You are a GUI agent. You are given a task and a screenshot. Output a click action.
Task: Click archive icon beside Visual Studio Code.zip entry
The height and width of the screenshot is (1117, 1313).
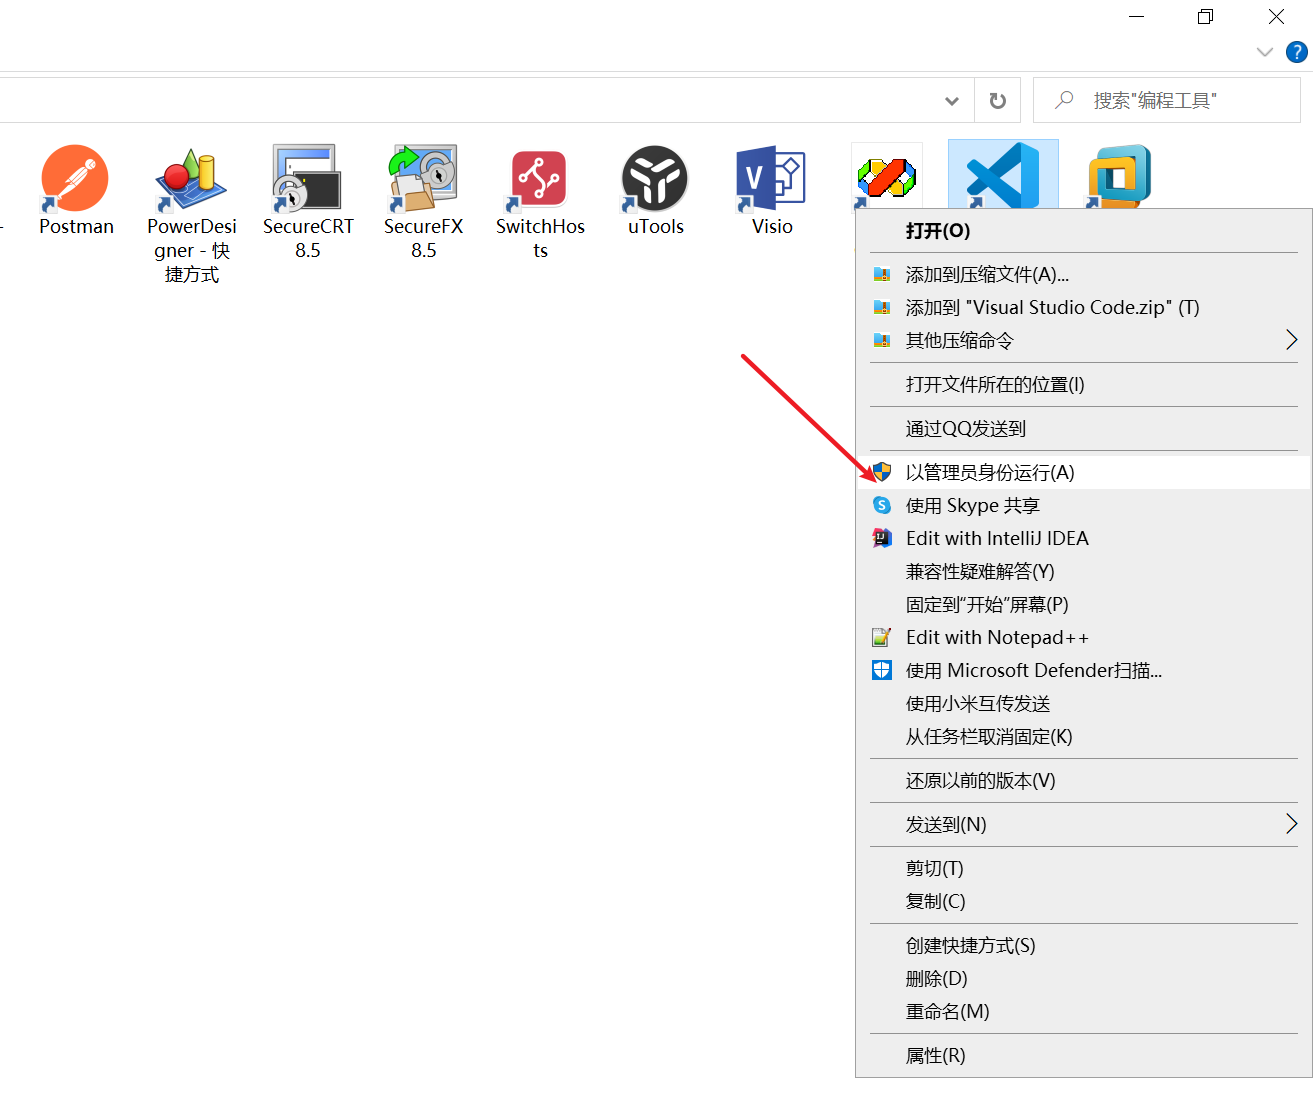pyautogui.click(x=882, y=307)
